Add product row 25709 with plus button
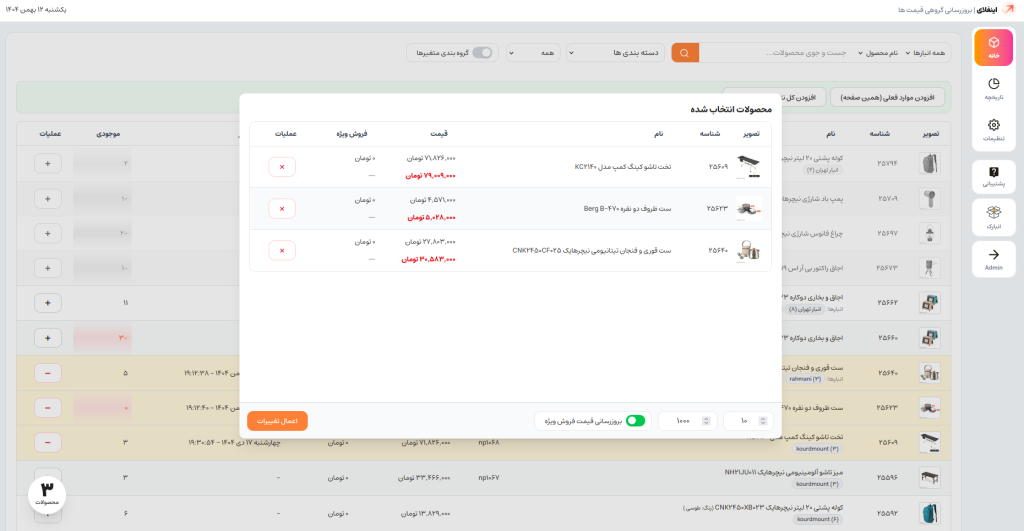This screenshot has height=531, width=1024. [x=48, y=199]
